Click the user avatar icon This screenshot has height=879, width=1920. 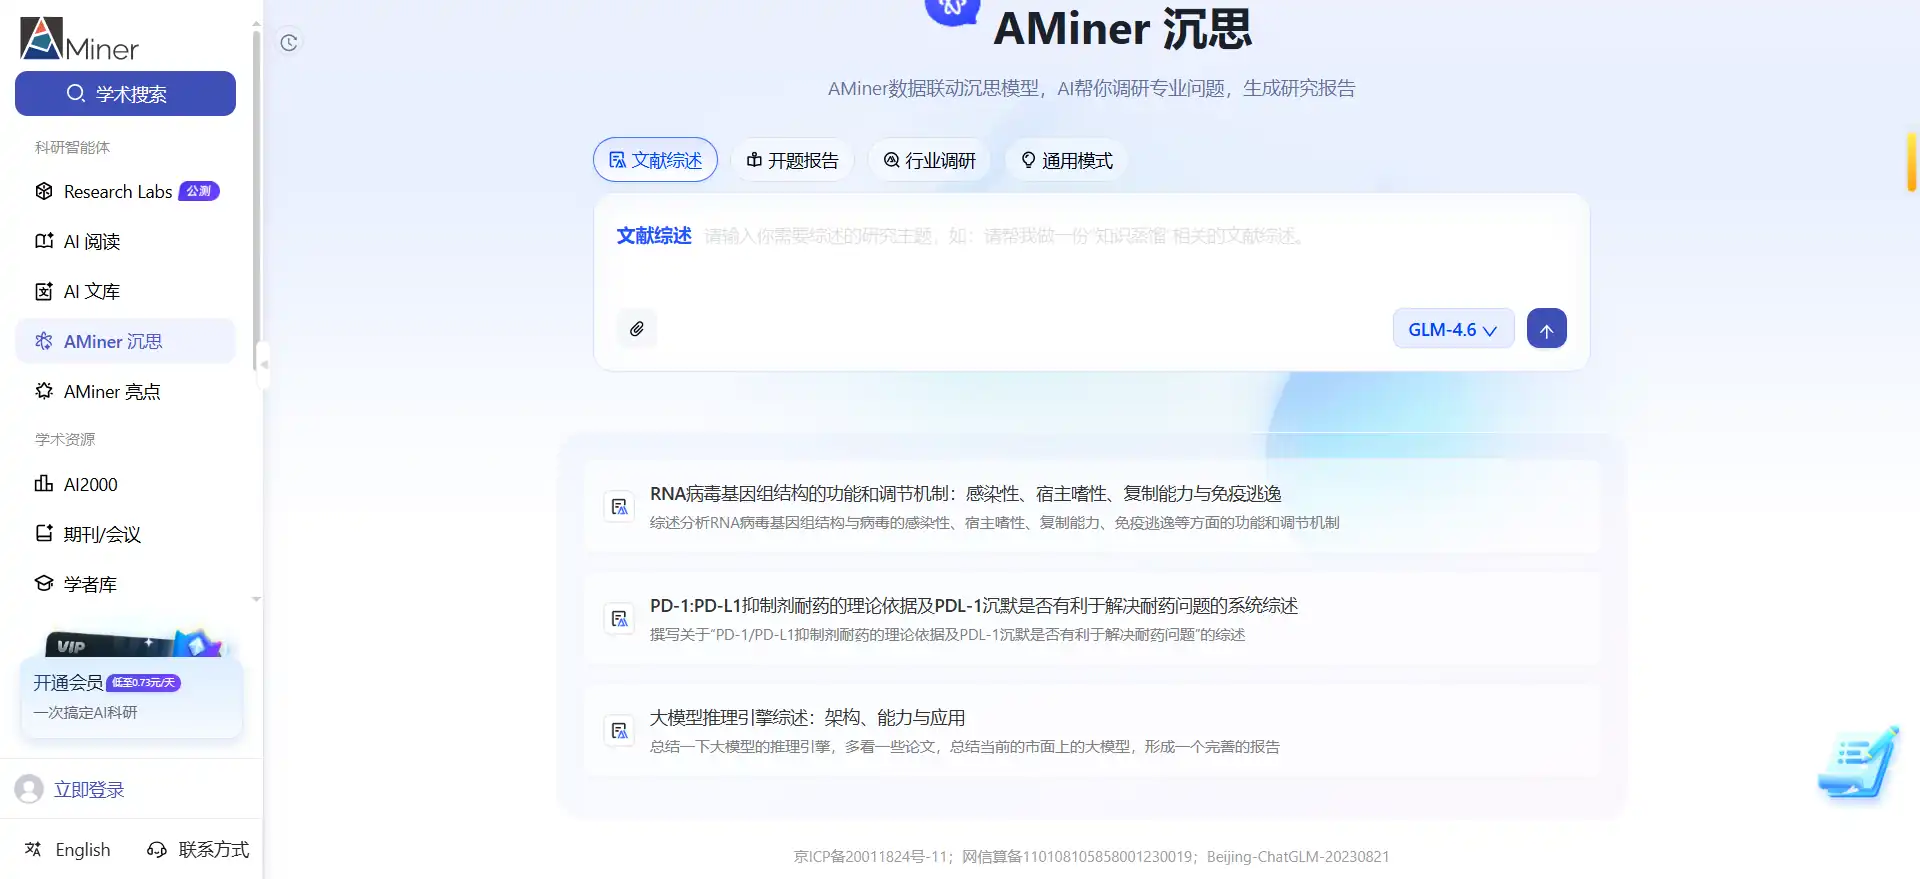(x=29, y=789)
